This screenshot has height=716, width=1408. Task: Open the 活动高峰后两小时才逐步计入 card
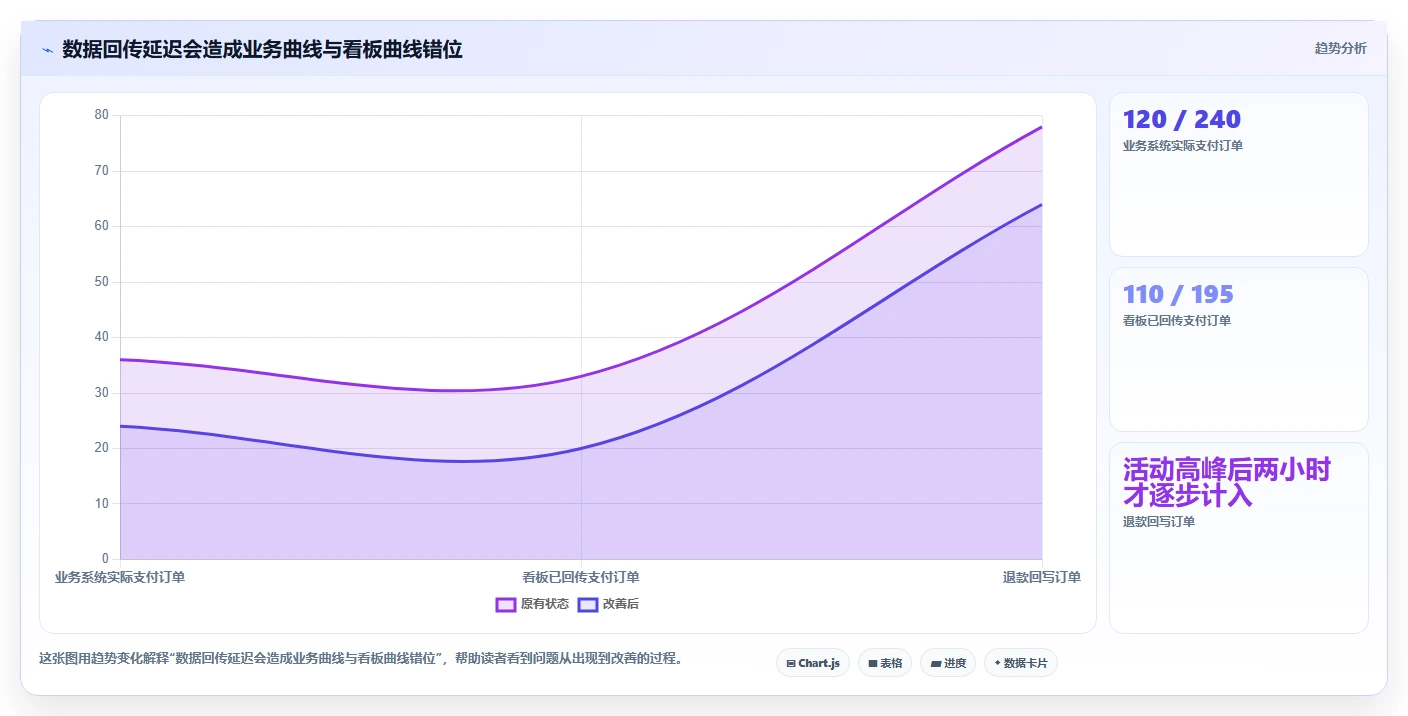click(1239, 538)
